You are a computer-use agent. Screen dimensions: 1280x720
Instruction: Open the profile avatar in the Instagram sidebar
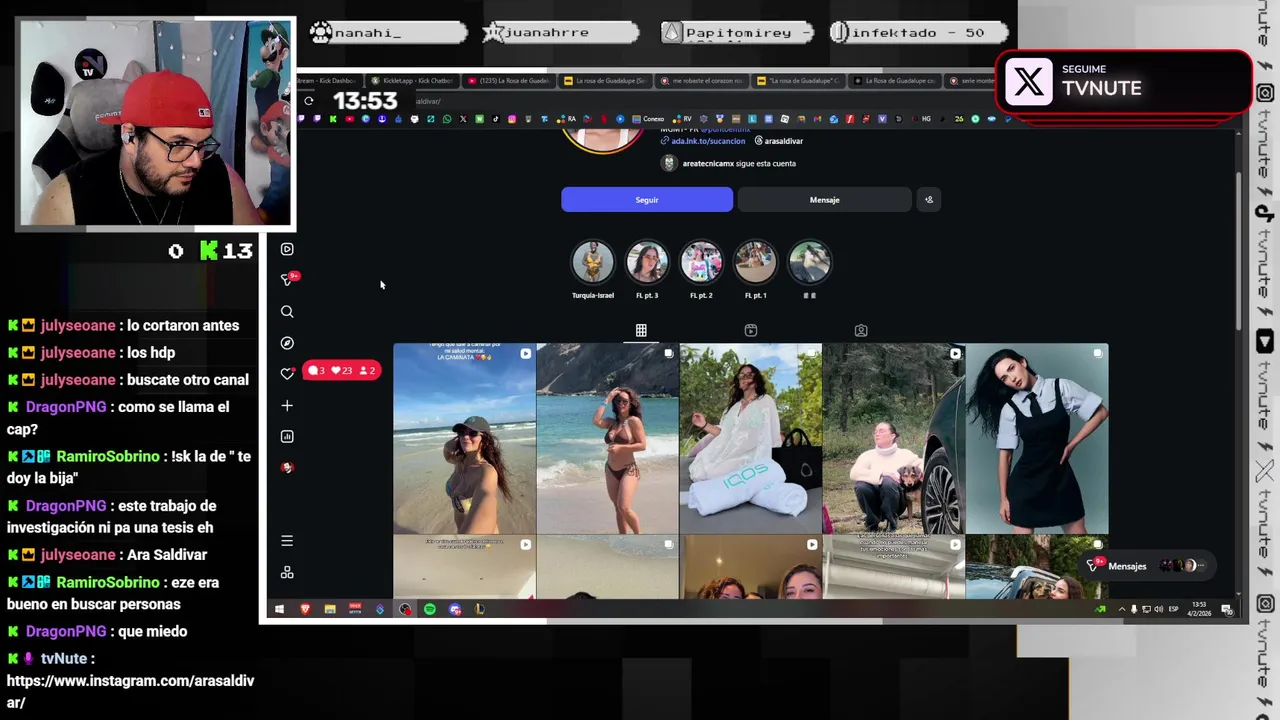point(287,467)
